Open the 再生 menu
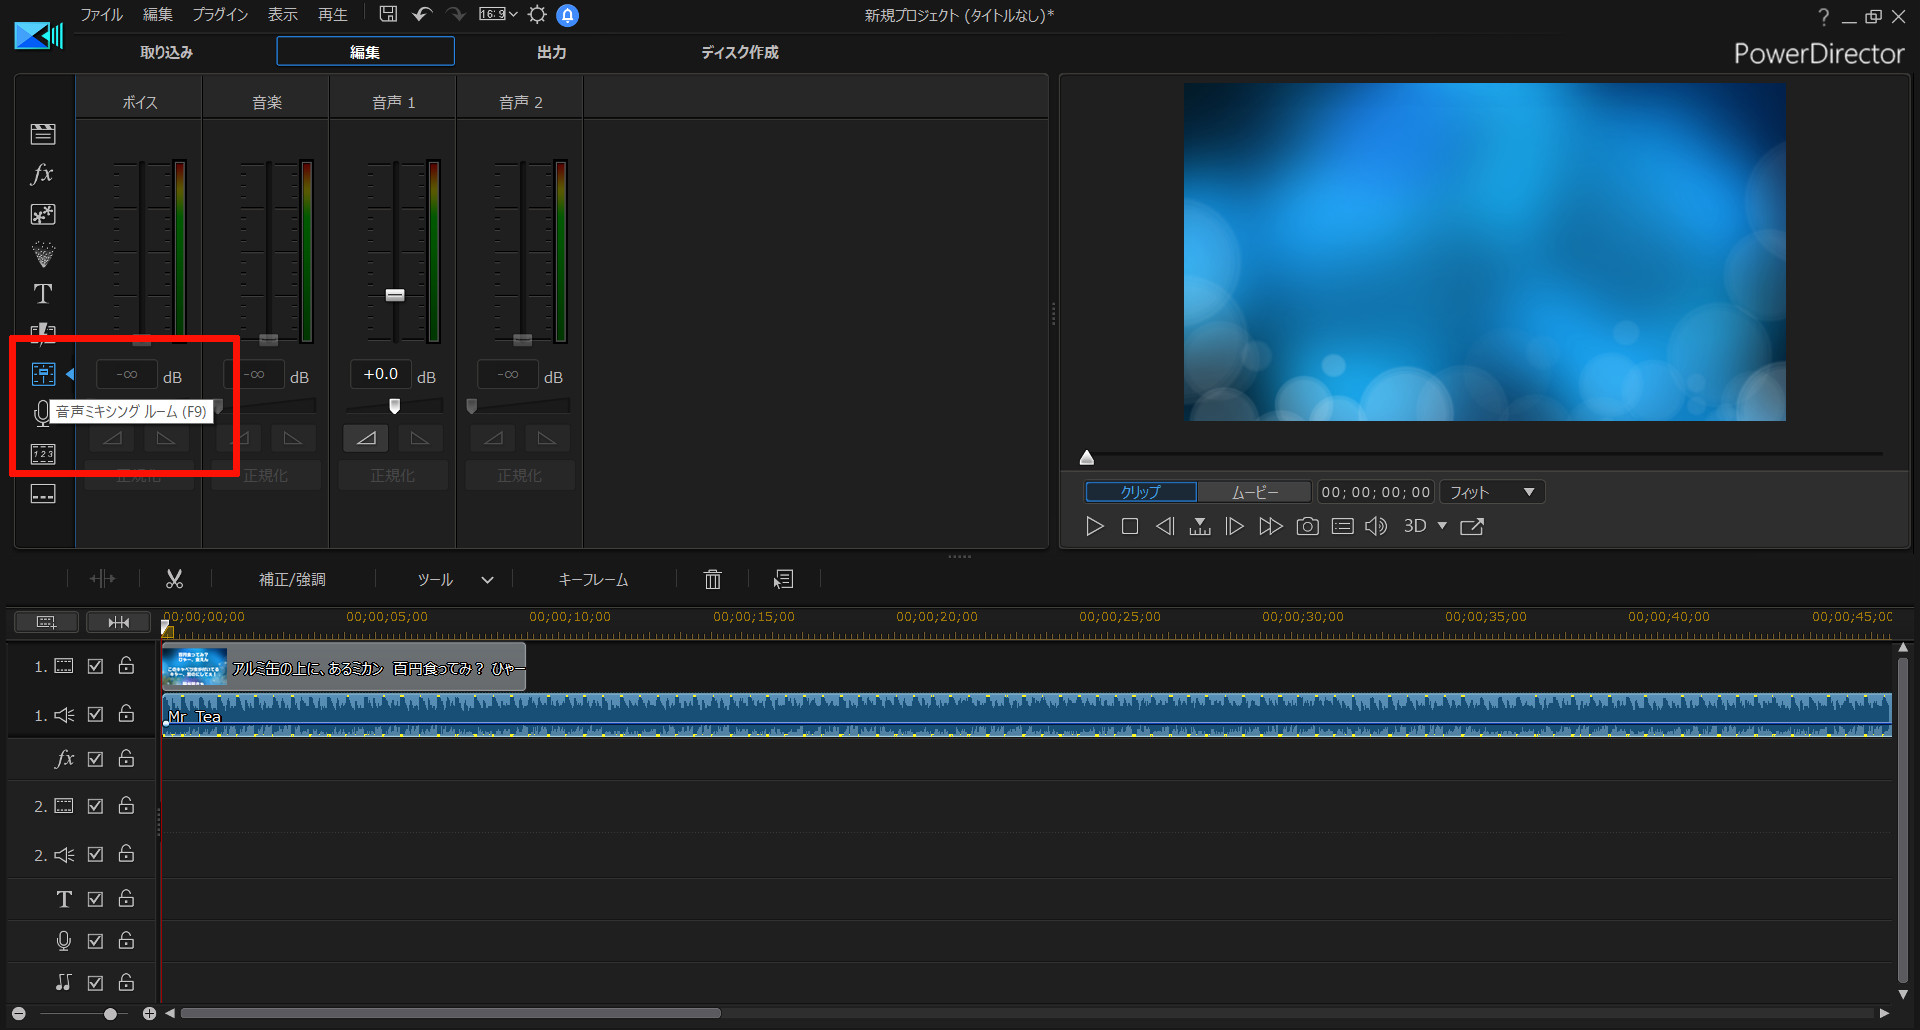 click(x=333, y=14)
